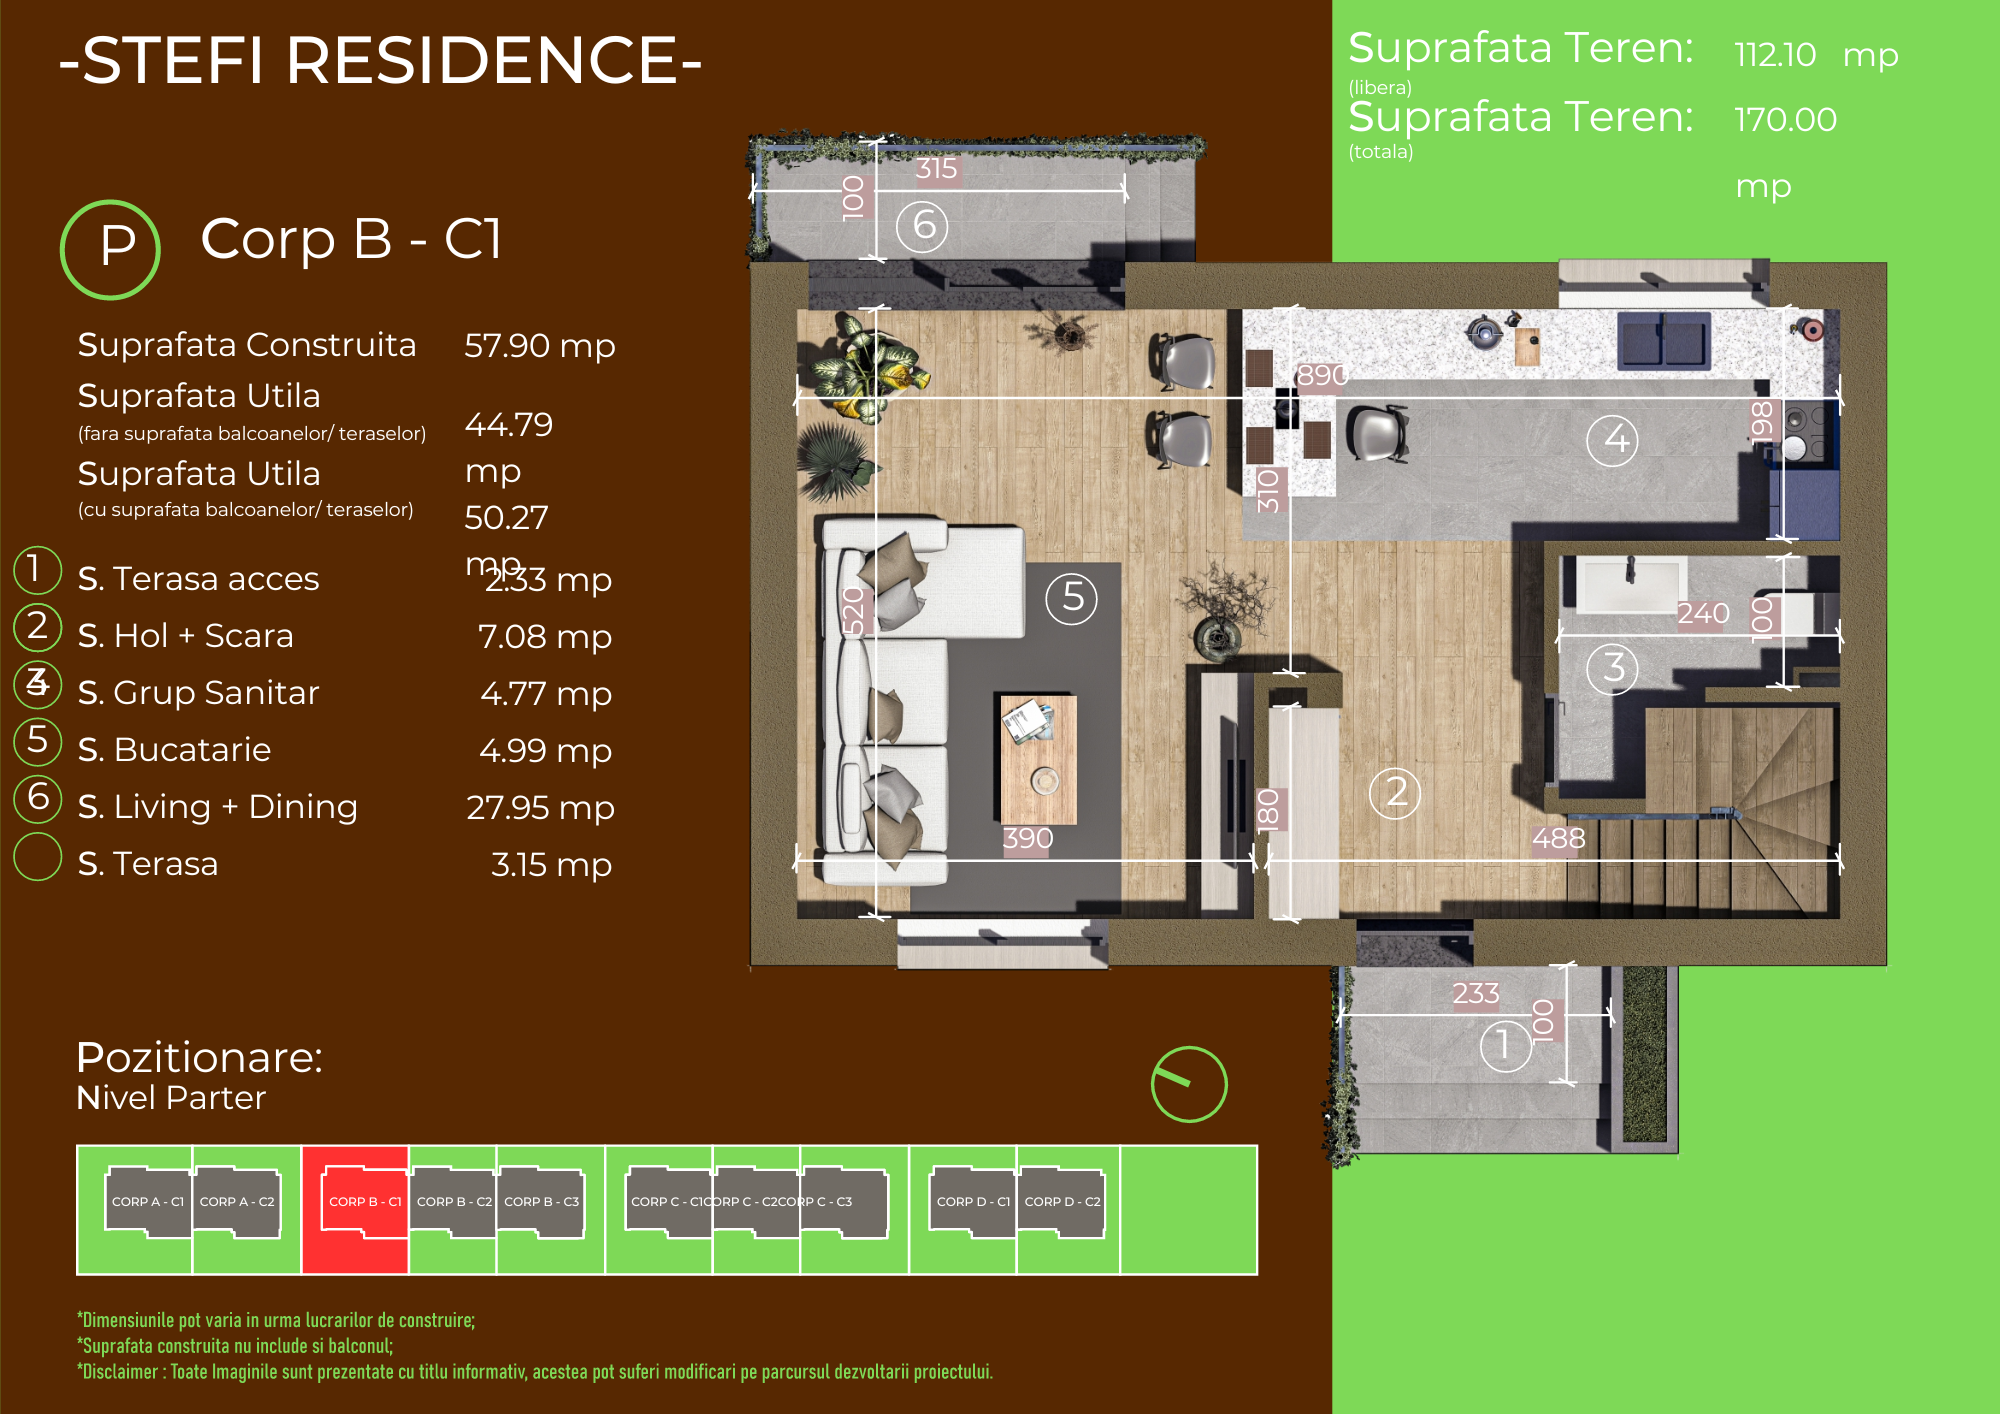Click room marker 1 on the access terrace

1504,1045
